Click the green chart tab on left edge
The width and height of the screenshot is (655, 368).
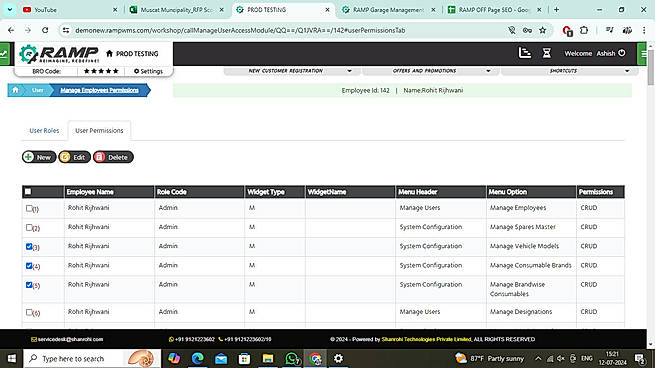point(4,54)
